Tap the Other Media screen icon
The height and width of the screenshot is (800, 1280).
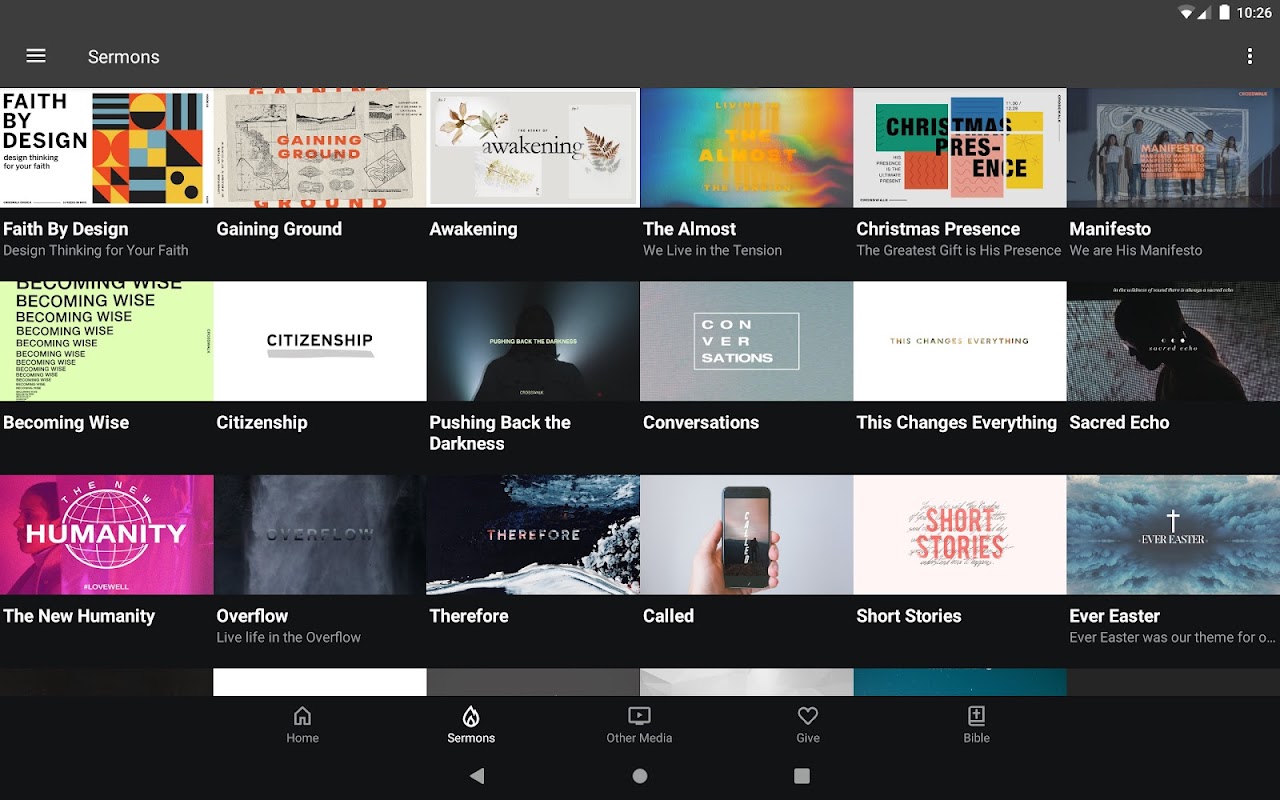(x=639, y=716)
